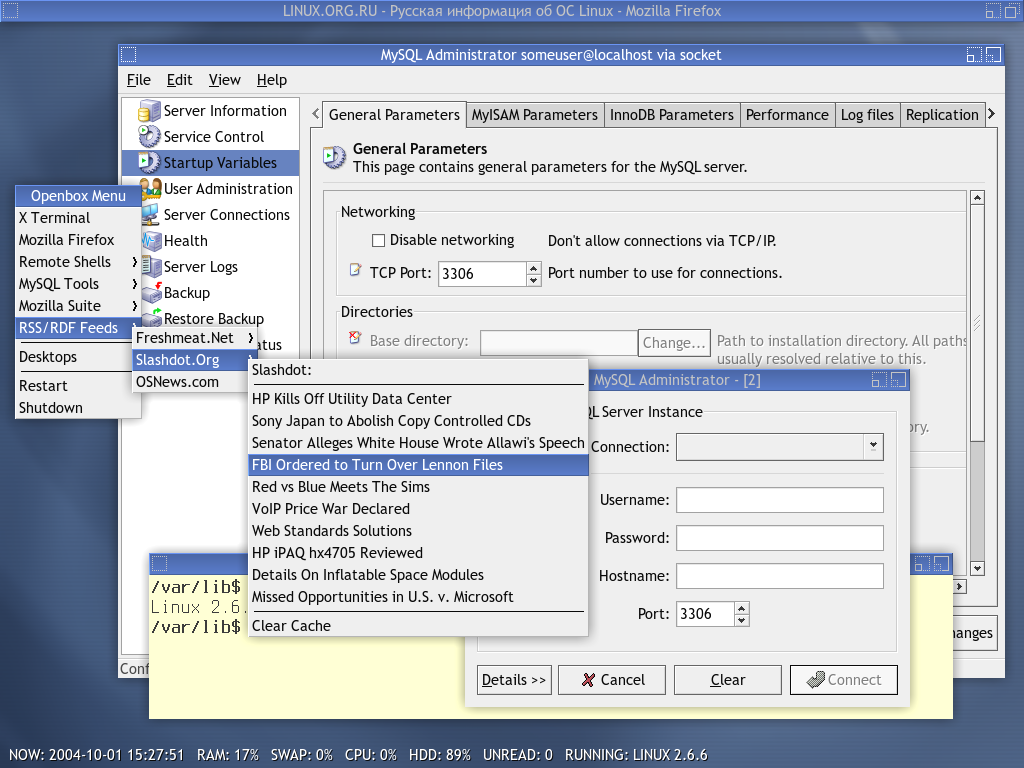
Task: Click the icon beside Base directory
Action: pos(355,338)
